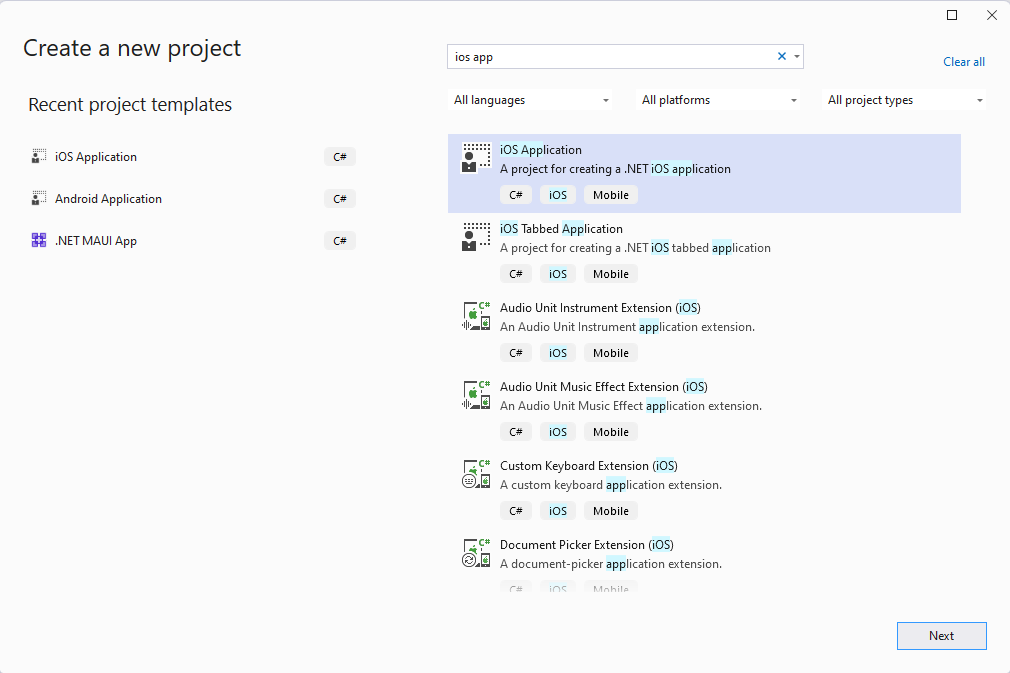Click the C# tag under Custom Keyboard Extension
The image size is (1010, 673).
(516, 511)
